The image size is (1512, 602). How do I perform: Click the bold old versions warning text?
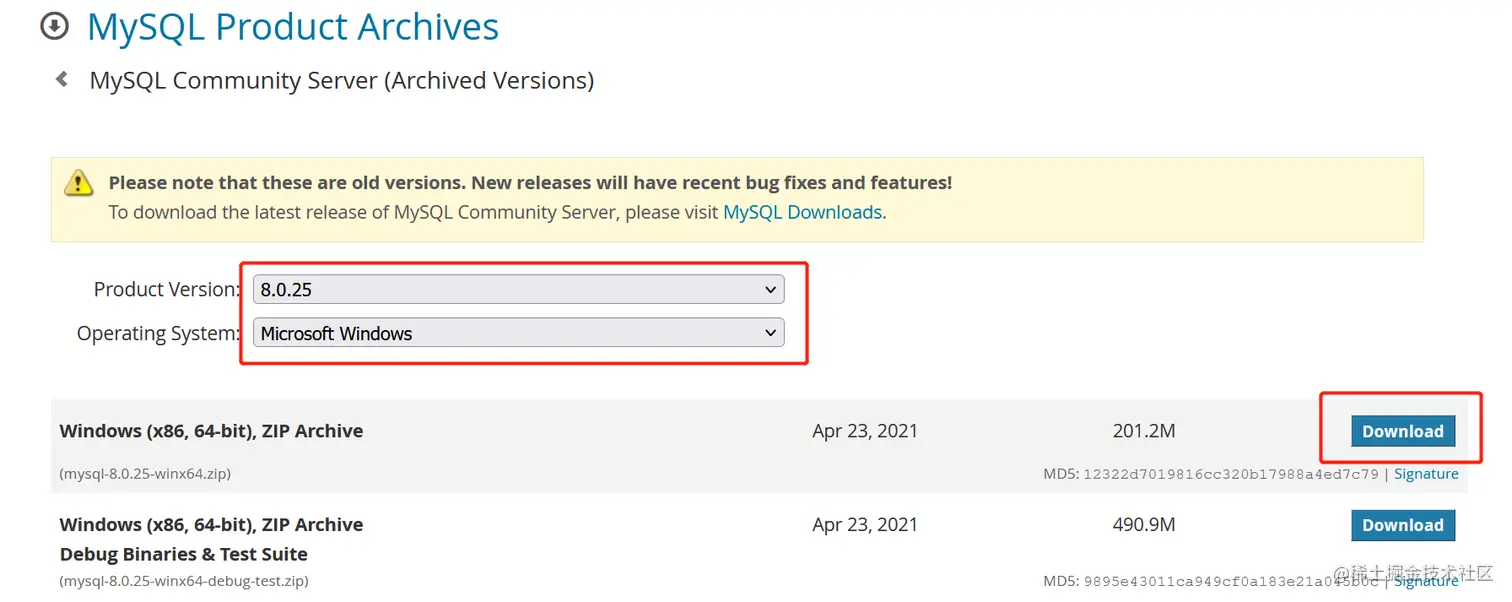click(530, 183)
